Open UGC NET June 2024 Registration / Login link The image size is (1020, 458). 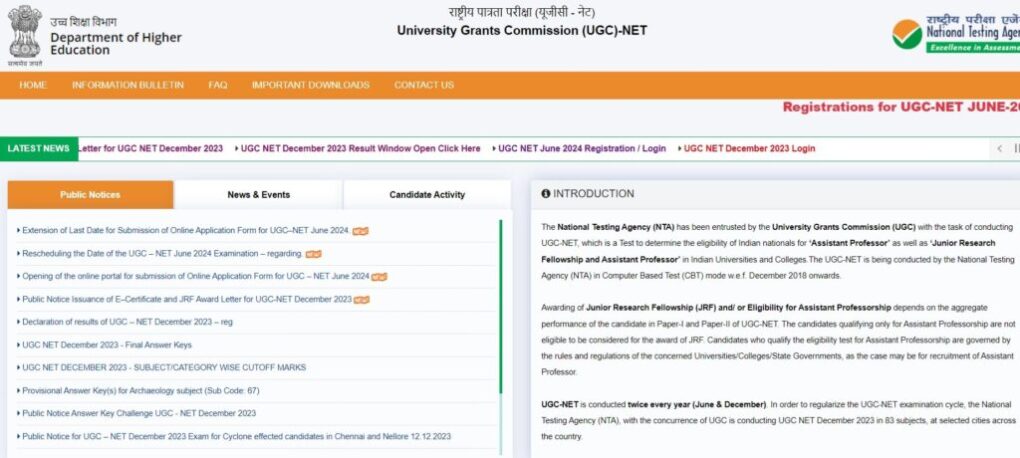click(x=580, y=148)
